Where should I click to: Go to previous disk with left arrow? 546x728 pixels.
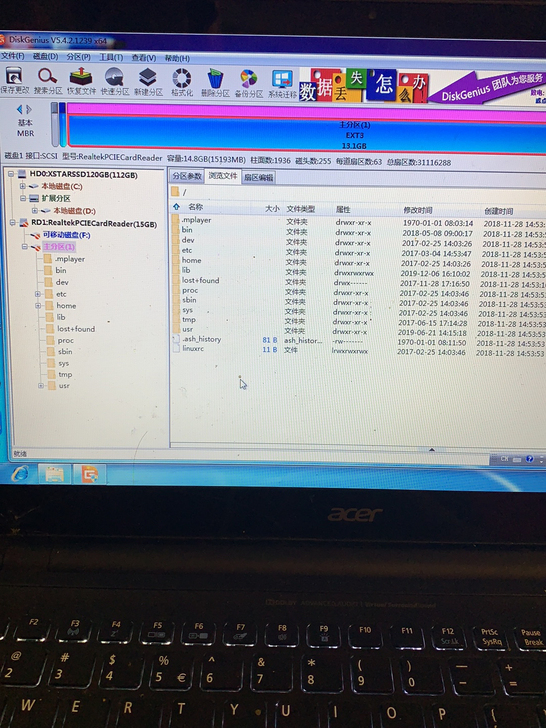tap(20, 110)
